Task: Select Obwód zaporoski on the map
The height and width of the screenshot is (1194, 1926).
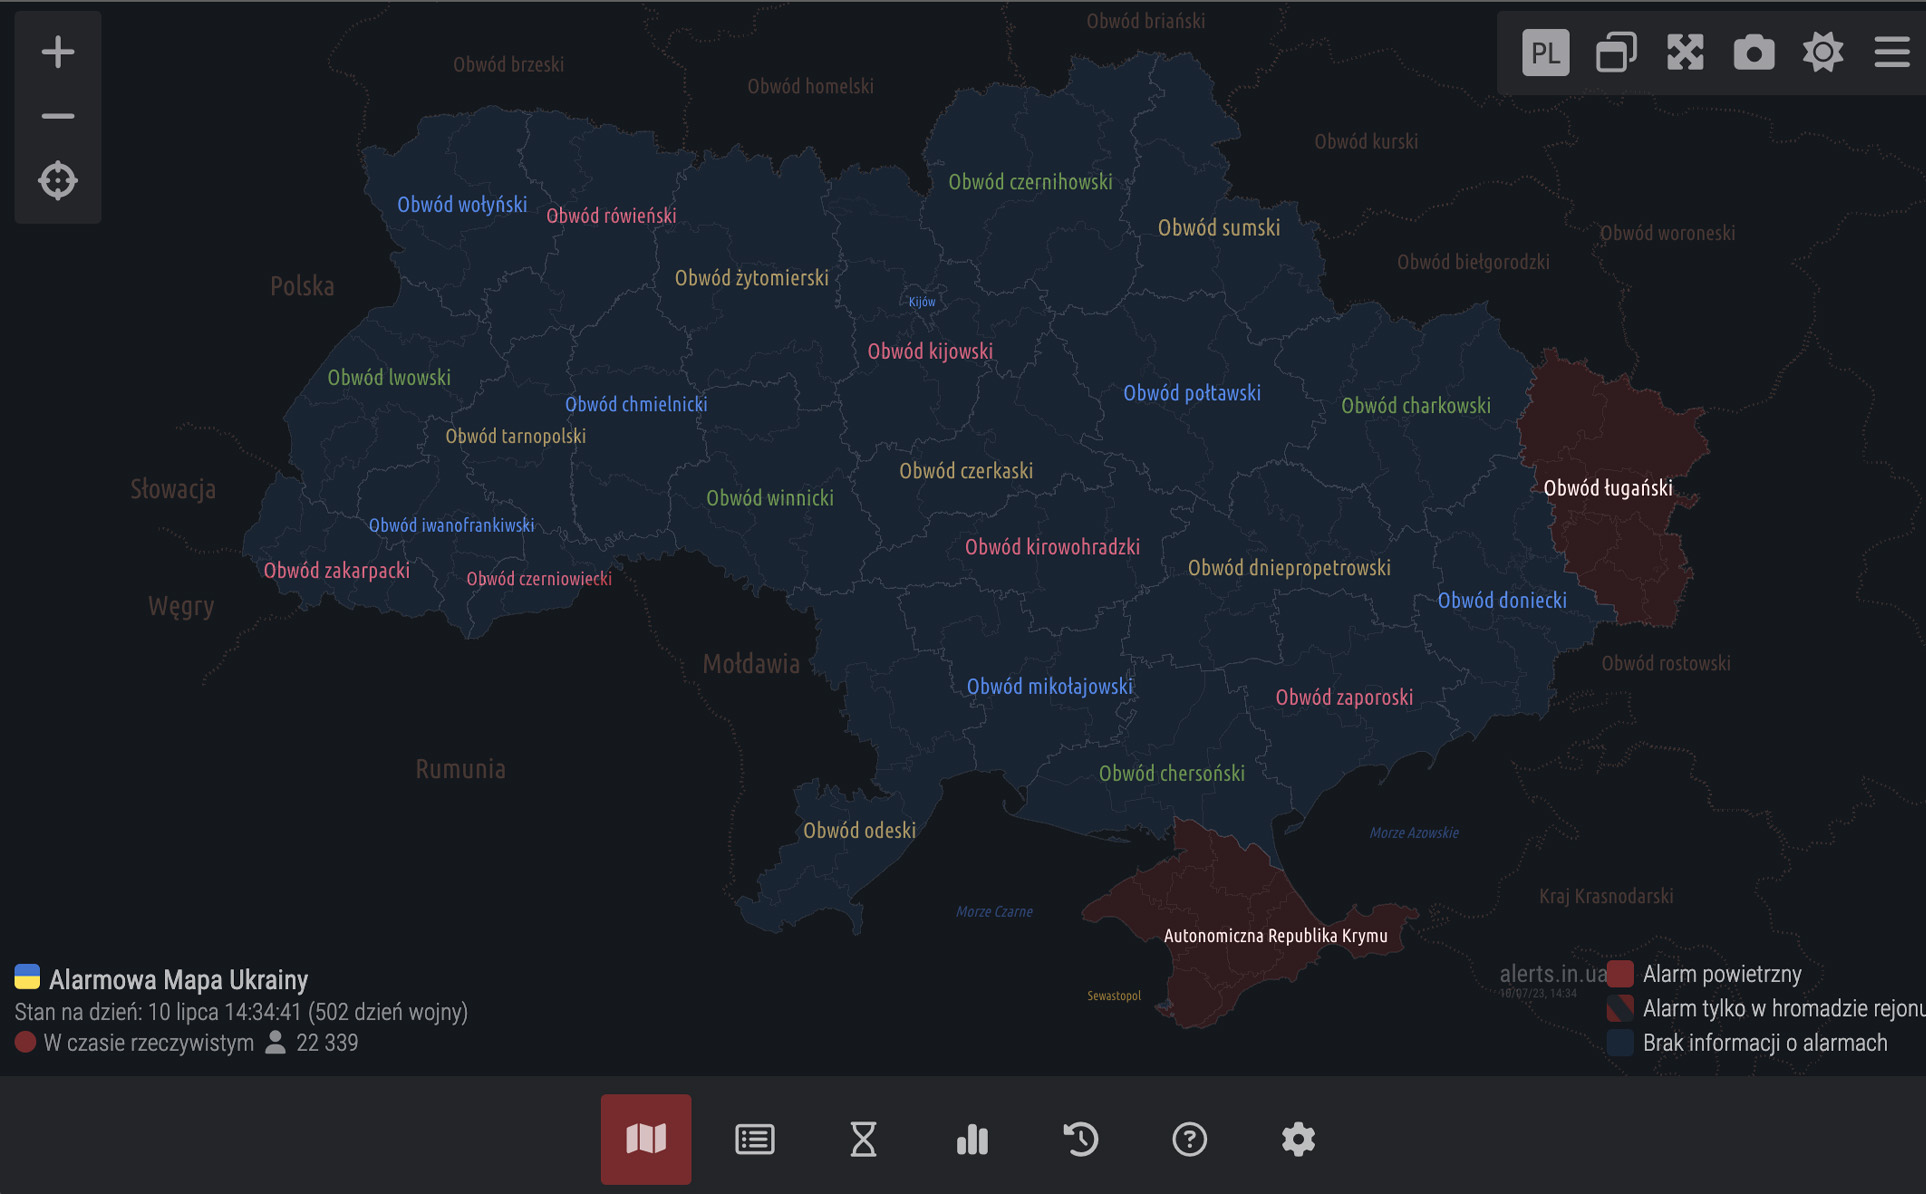Action: [1344, 697]
